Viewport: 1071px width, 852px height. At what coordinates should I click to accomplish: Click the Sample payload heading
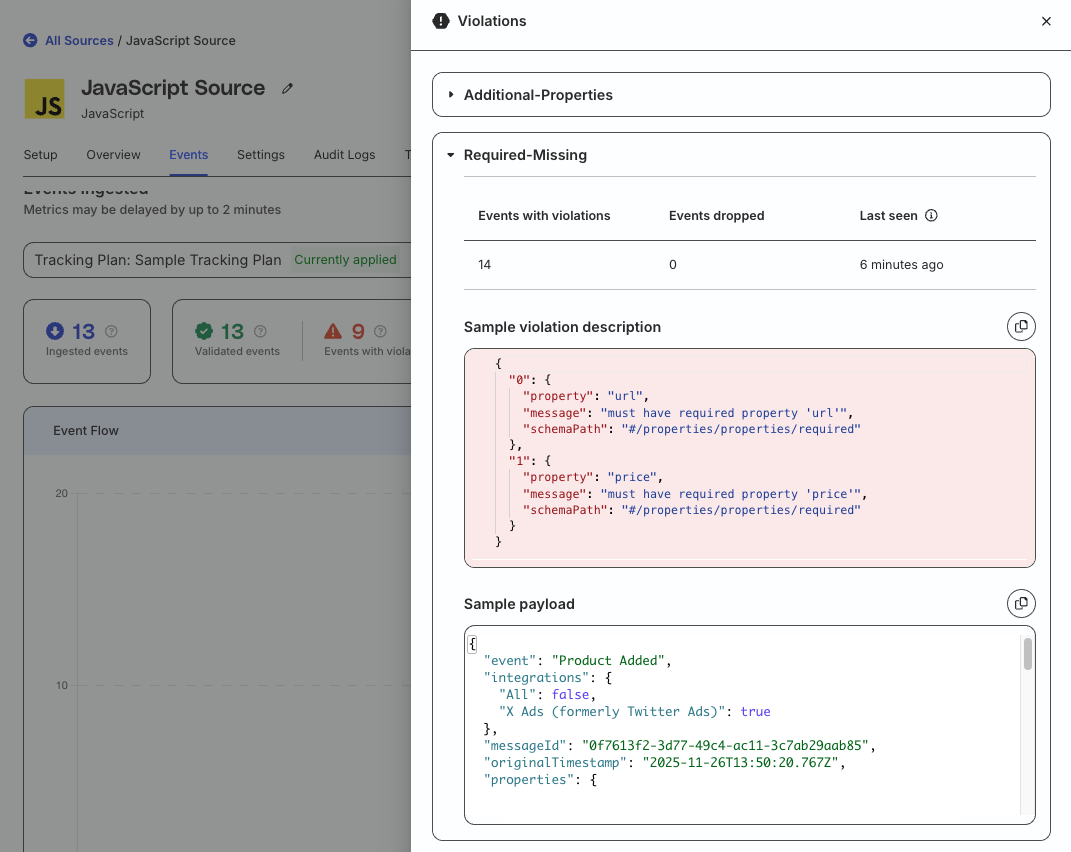pyautogui.click(x=519, y=604)
